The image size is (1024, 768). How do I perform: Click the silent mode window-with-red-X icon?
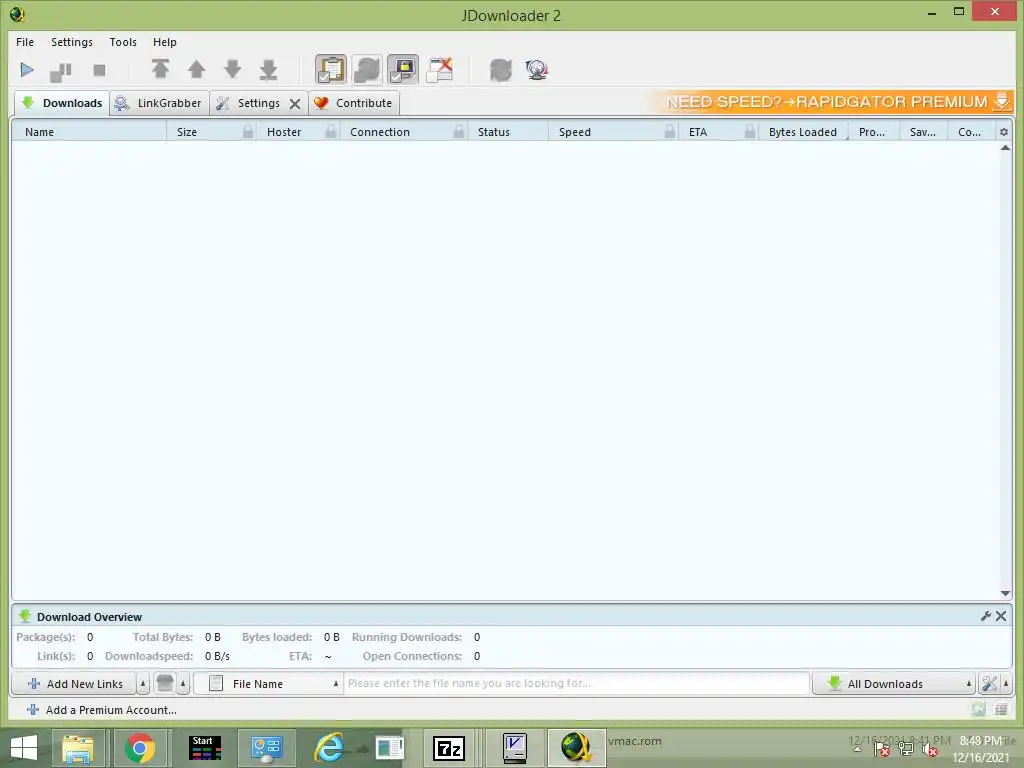[440, 70]
